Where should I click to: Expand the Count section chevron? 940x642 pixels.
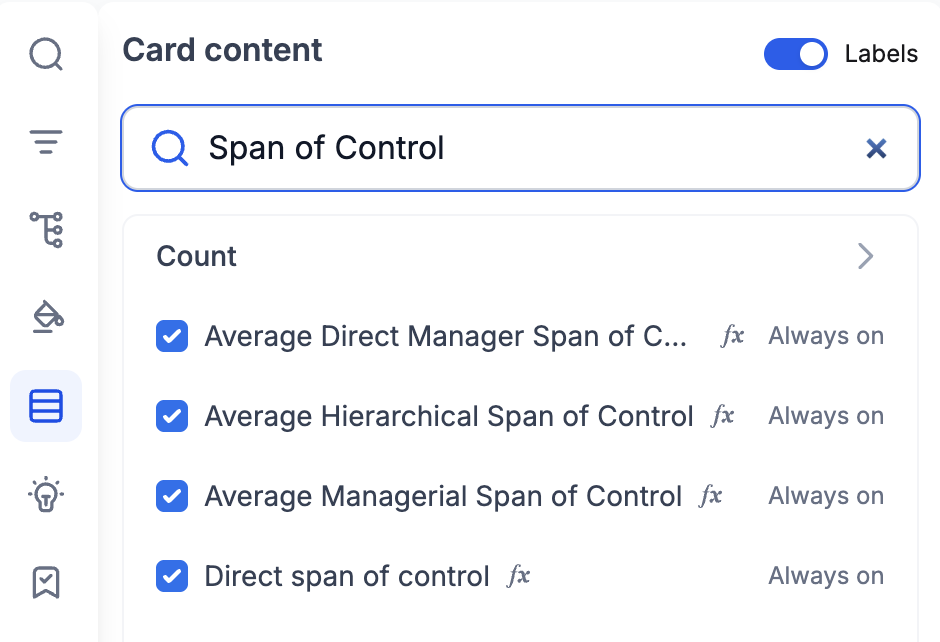(866, 257)
